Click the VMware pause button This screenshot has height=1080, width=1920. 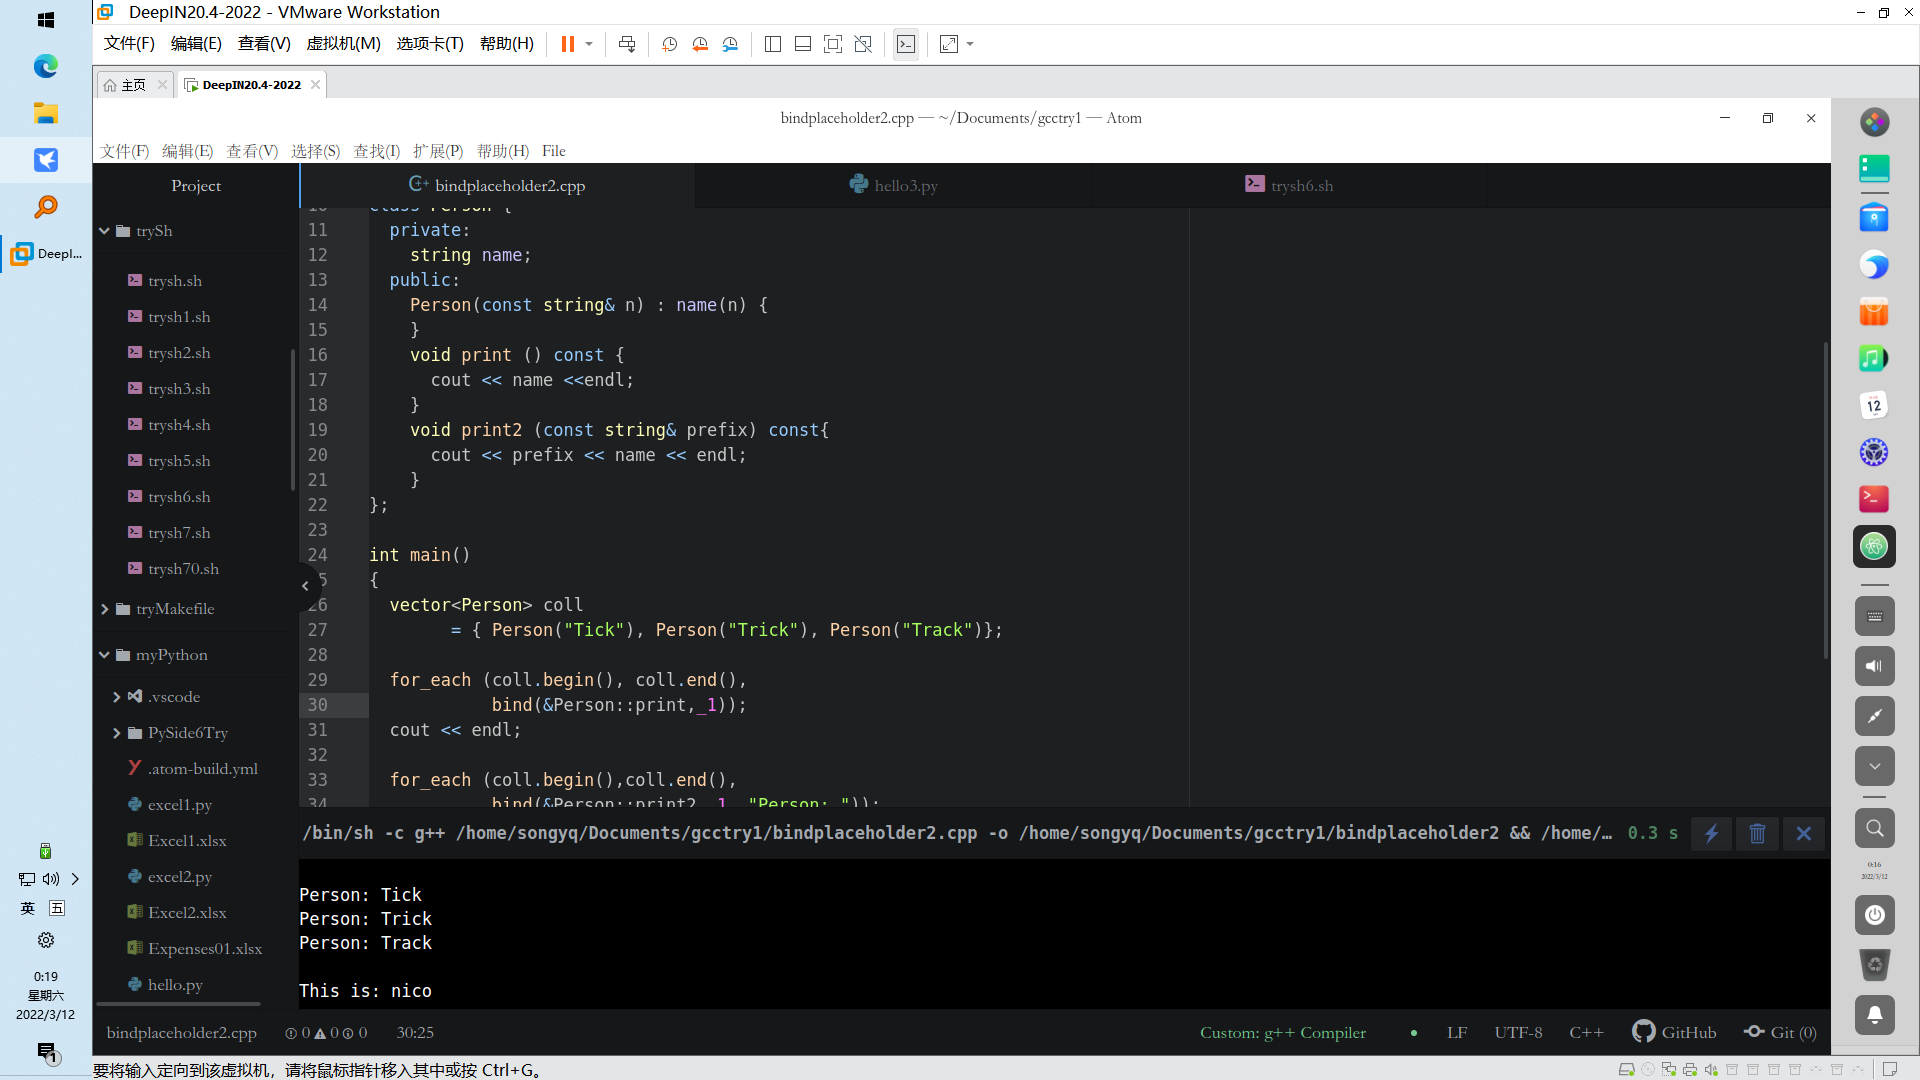point(567,44)
